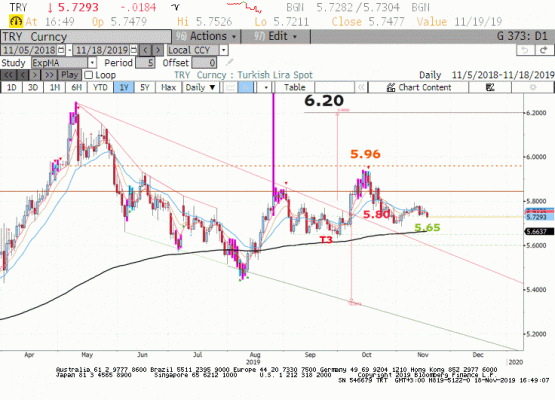Open the Actions menu

pyautogui.click(x=206, y=36)
